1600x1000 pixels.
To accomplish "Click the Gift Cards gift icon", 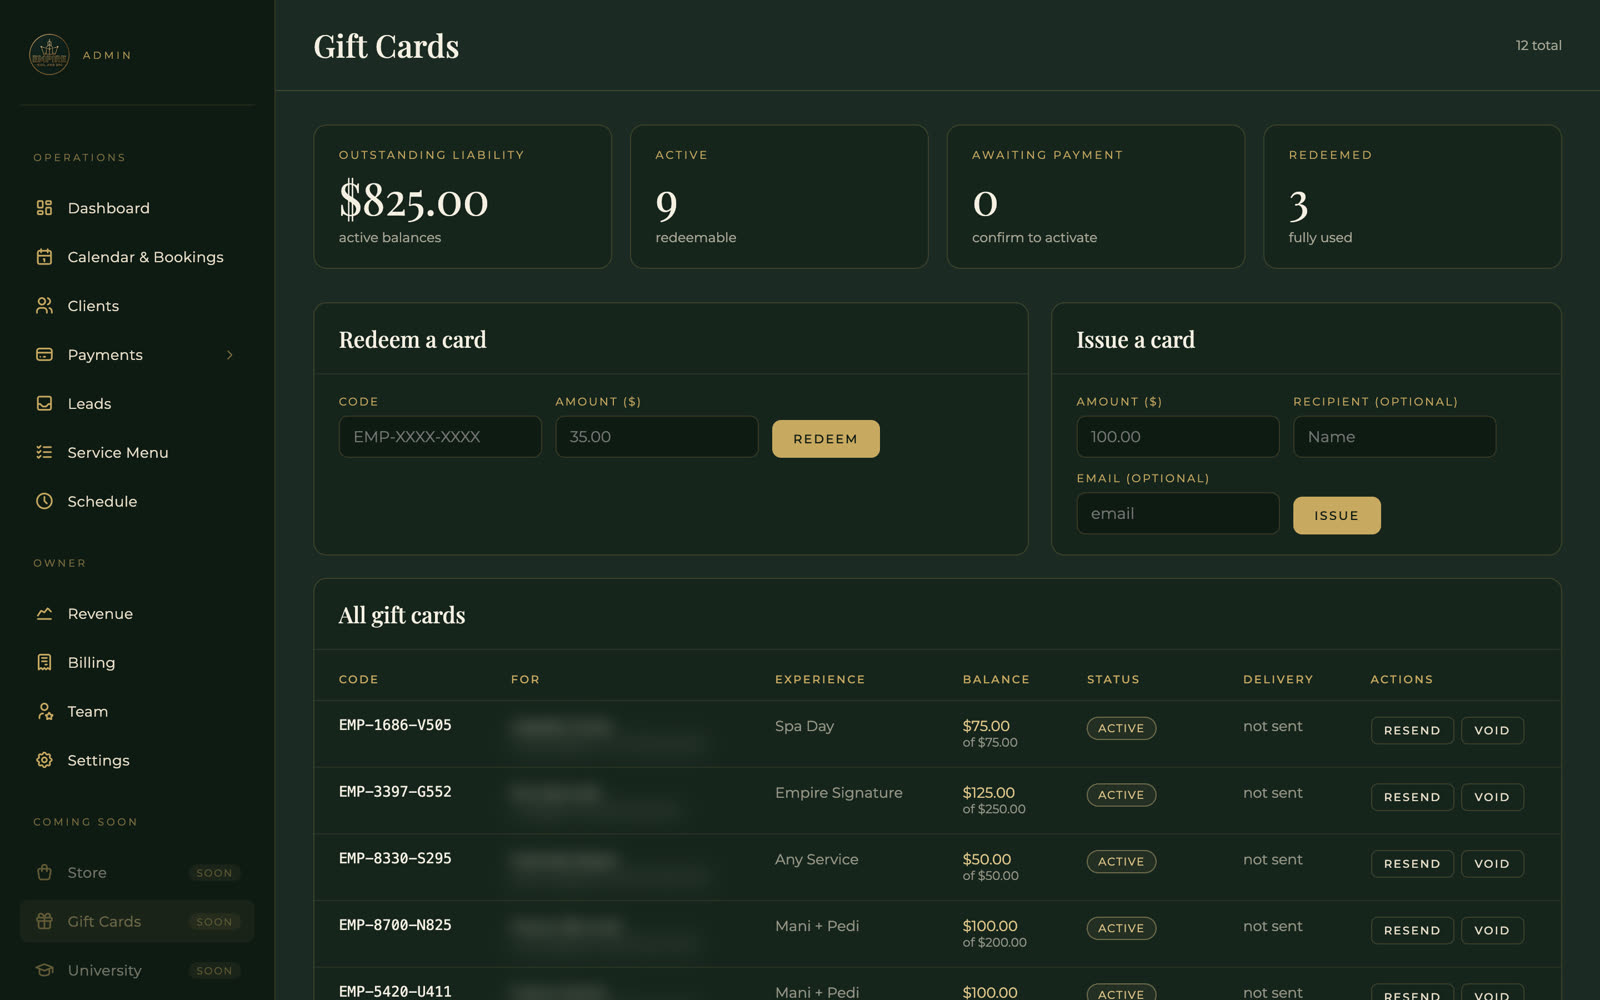I will (x=44, y=922).
